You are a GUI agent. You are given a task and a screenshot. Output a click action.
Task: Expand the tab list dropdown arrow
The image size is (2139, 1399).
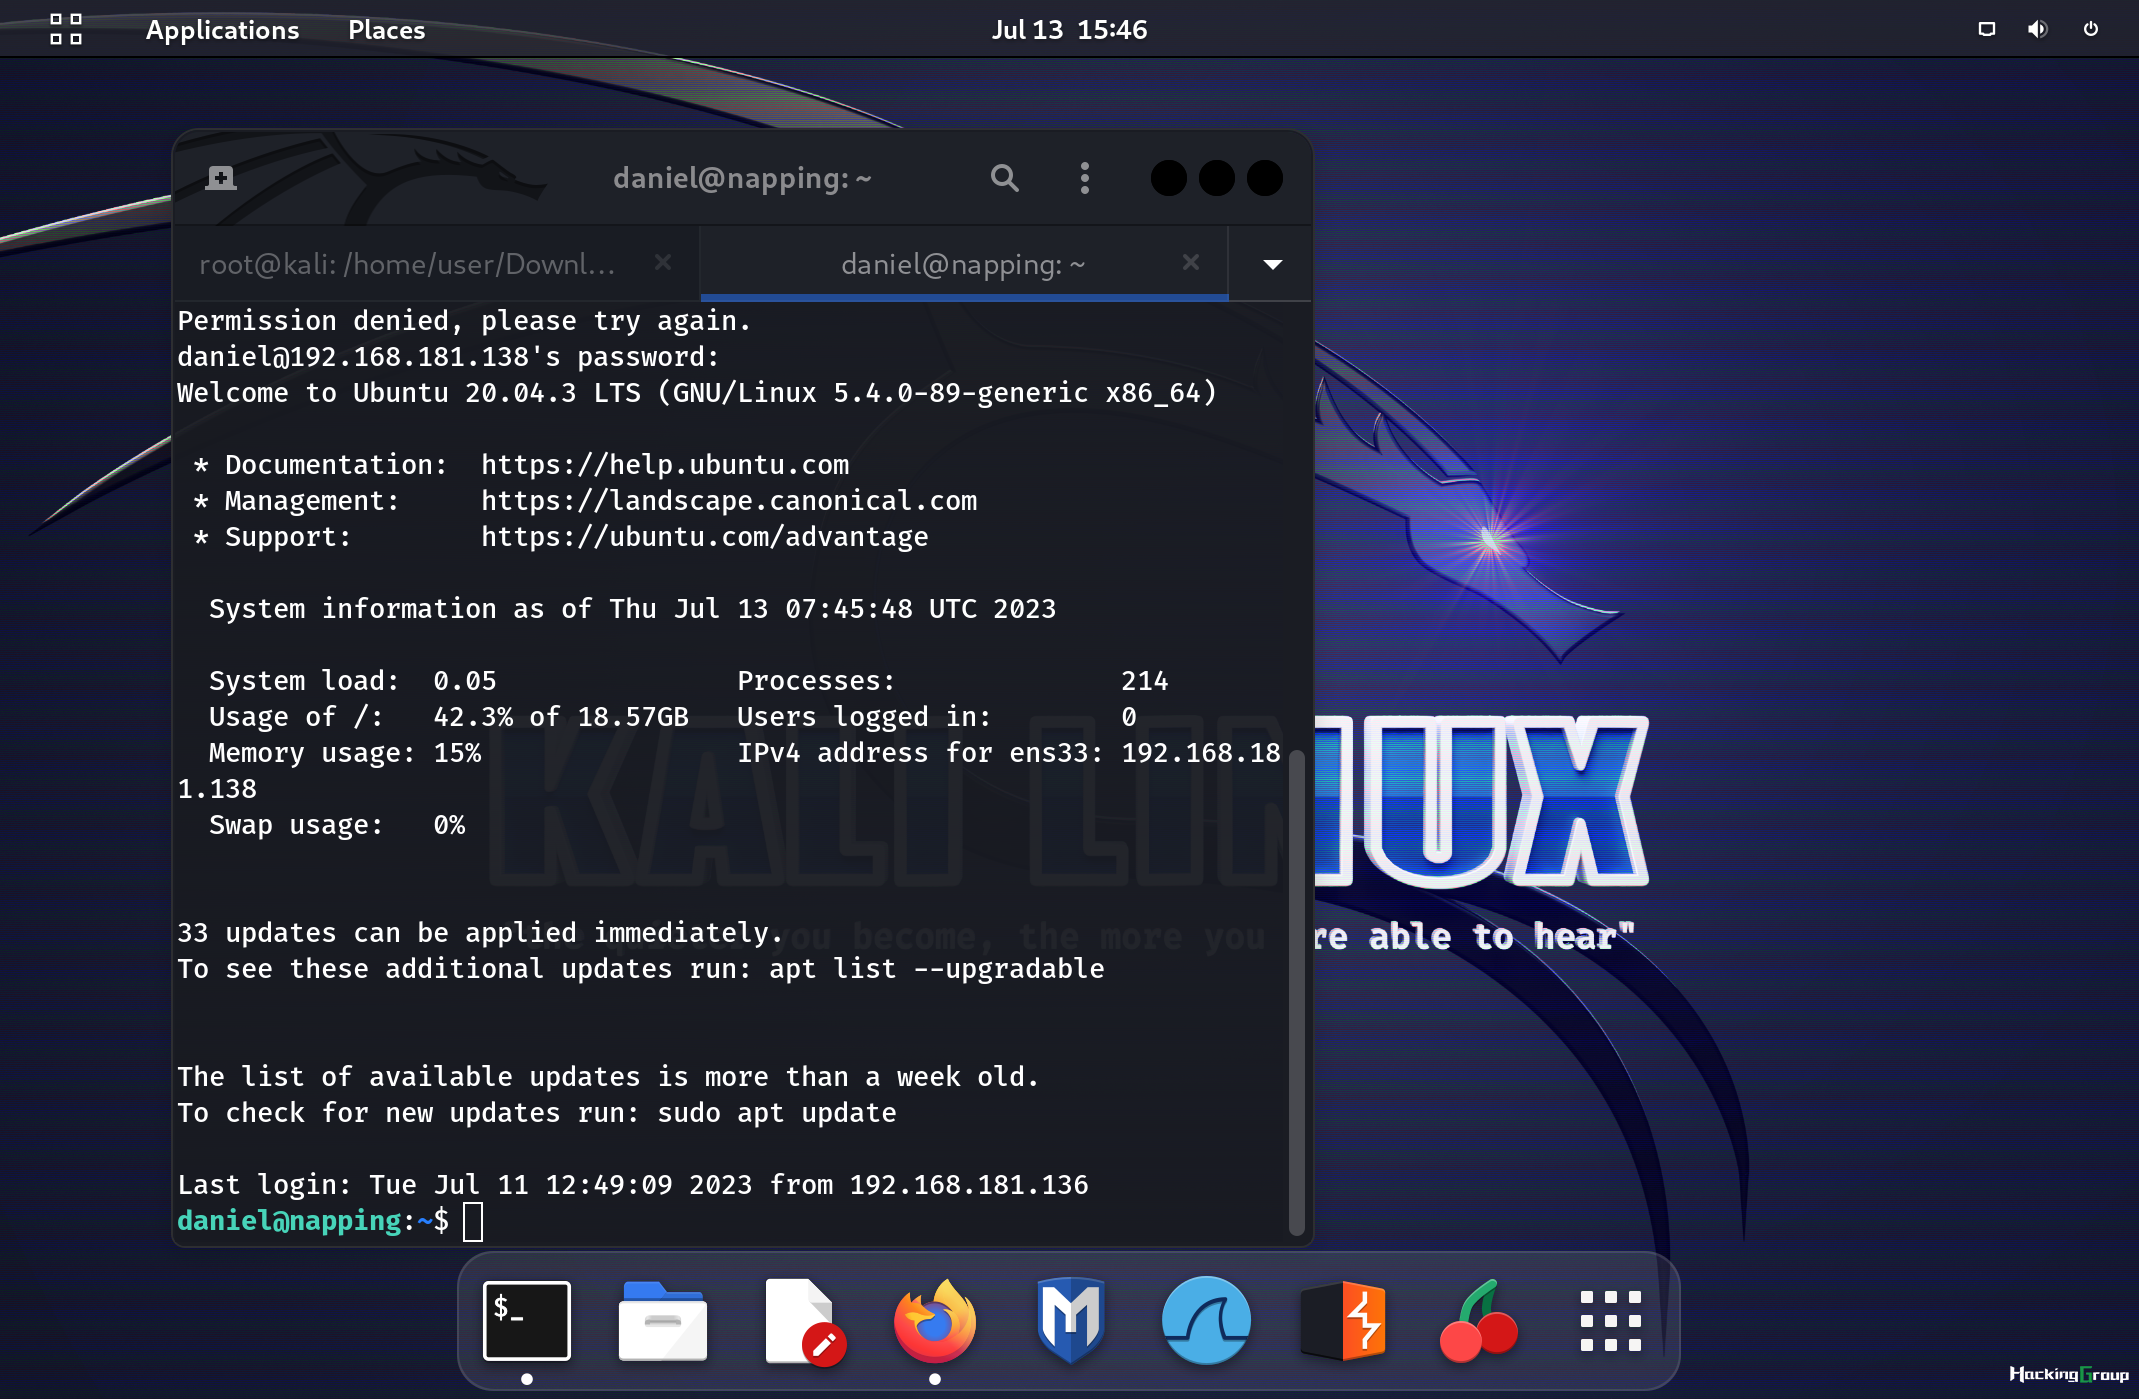pos(1272,264)
